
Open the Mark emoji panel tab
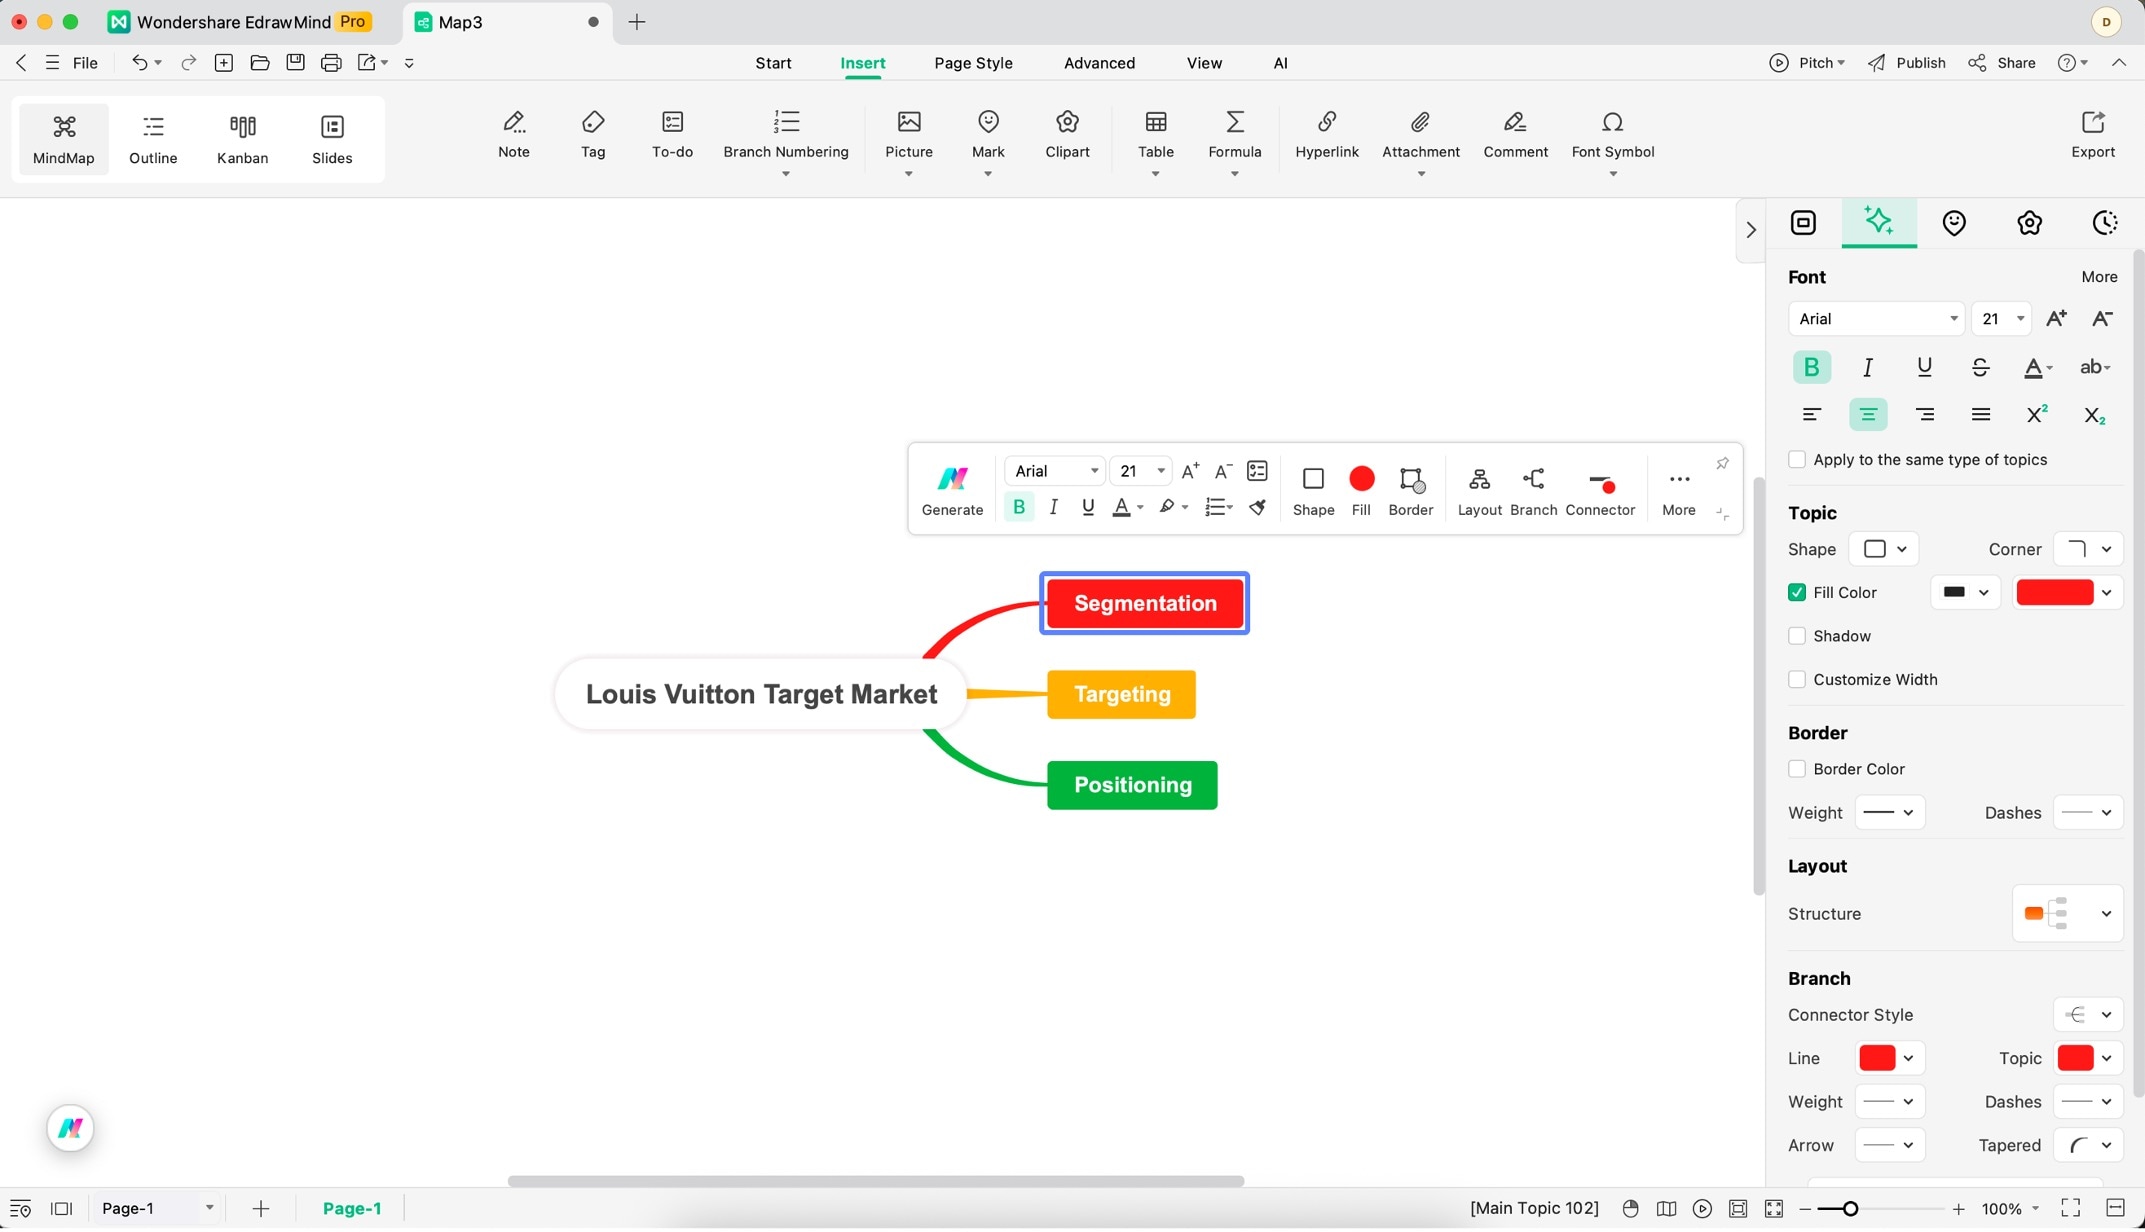pyautogui.click(x=1953, y=222)
